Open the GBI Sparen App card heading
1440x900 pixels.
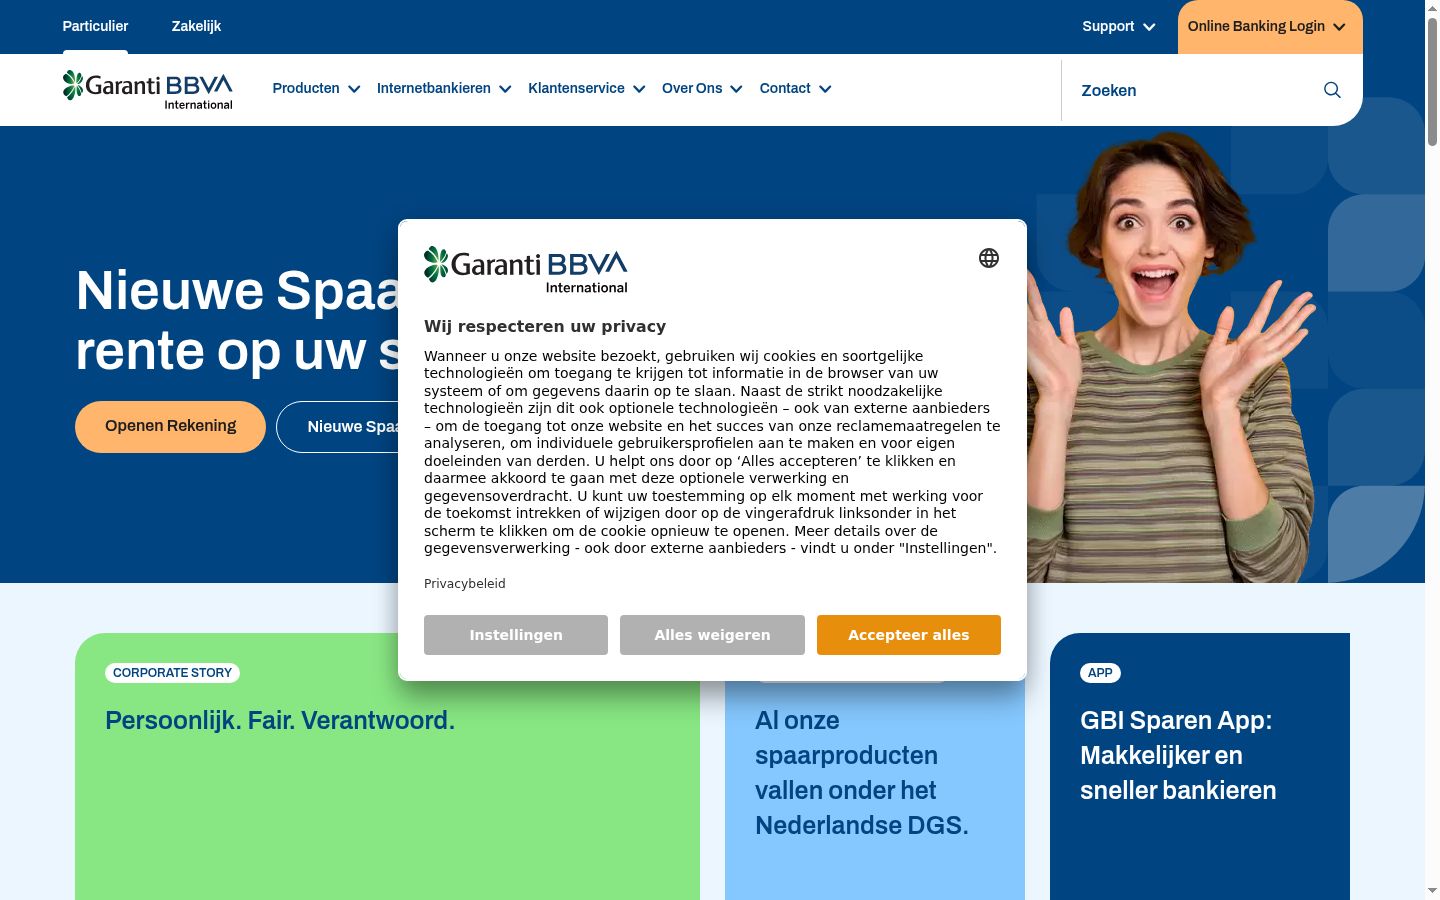coord(1178,755)
